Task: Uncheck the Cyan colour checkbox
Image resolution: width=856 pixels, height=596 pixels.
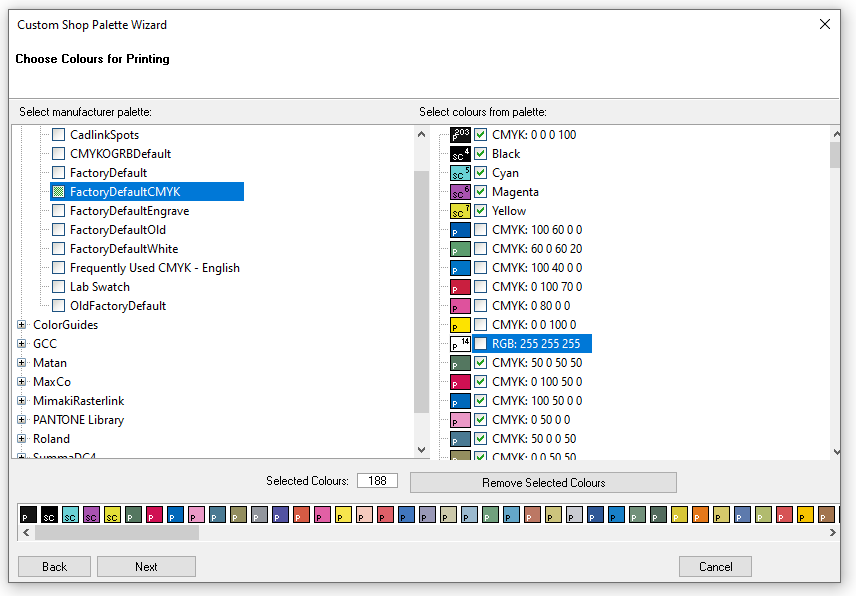Action: click(480, 172)
